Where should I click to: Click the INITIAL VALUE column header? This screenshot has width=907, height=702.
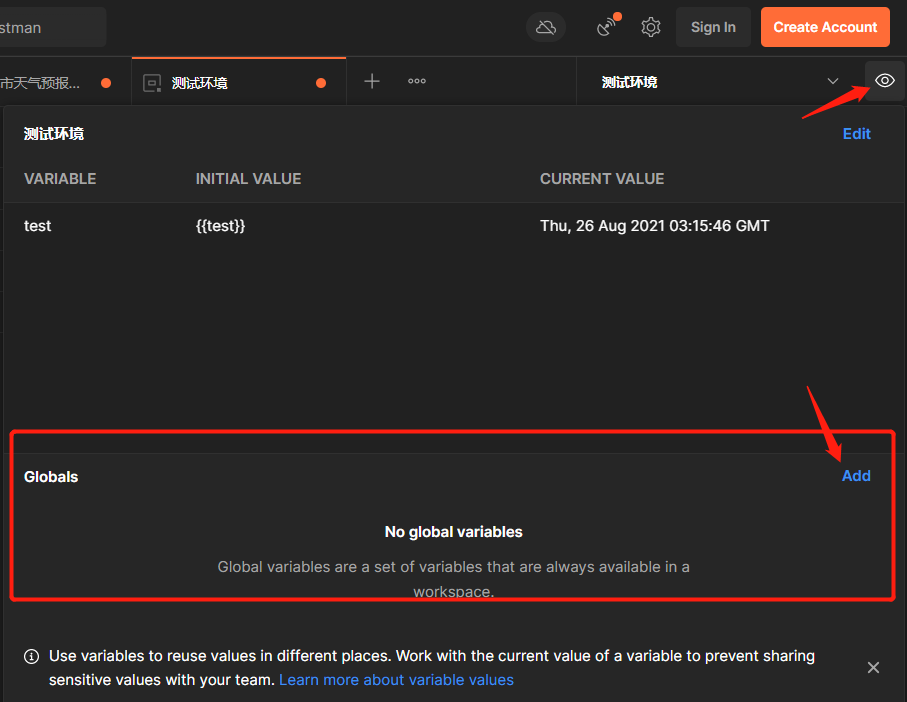point(248,179)
